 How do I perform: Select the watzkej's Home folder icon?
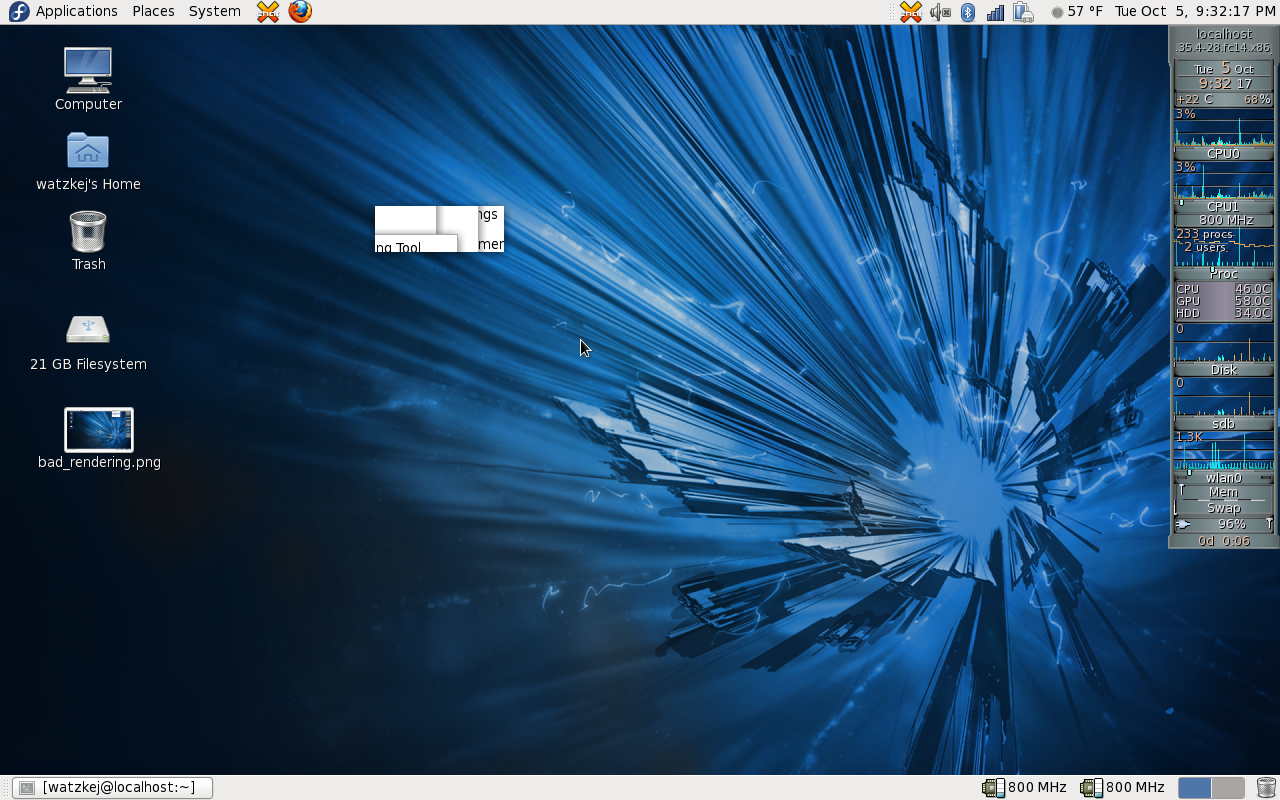88,160
